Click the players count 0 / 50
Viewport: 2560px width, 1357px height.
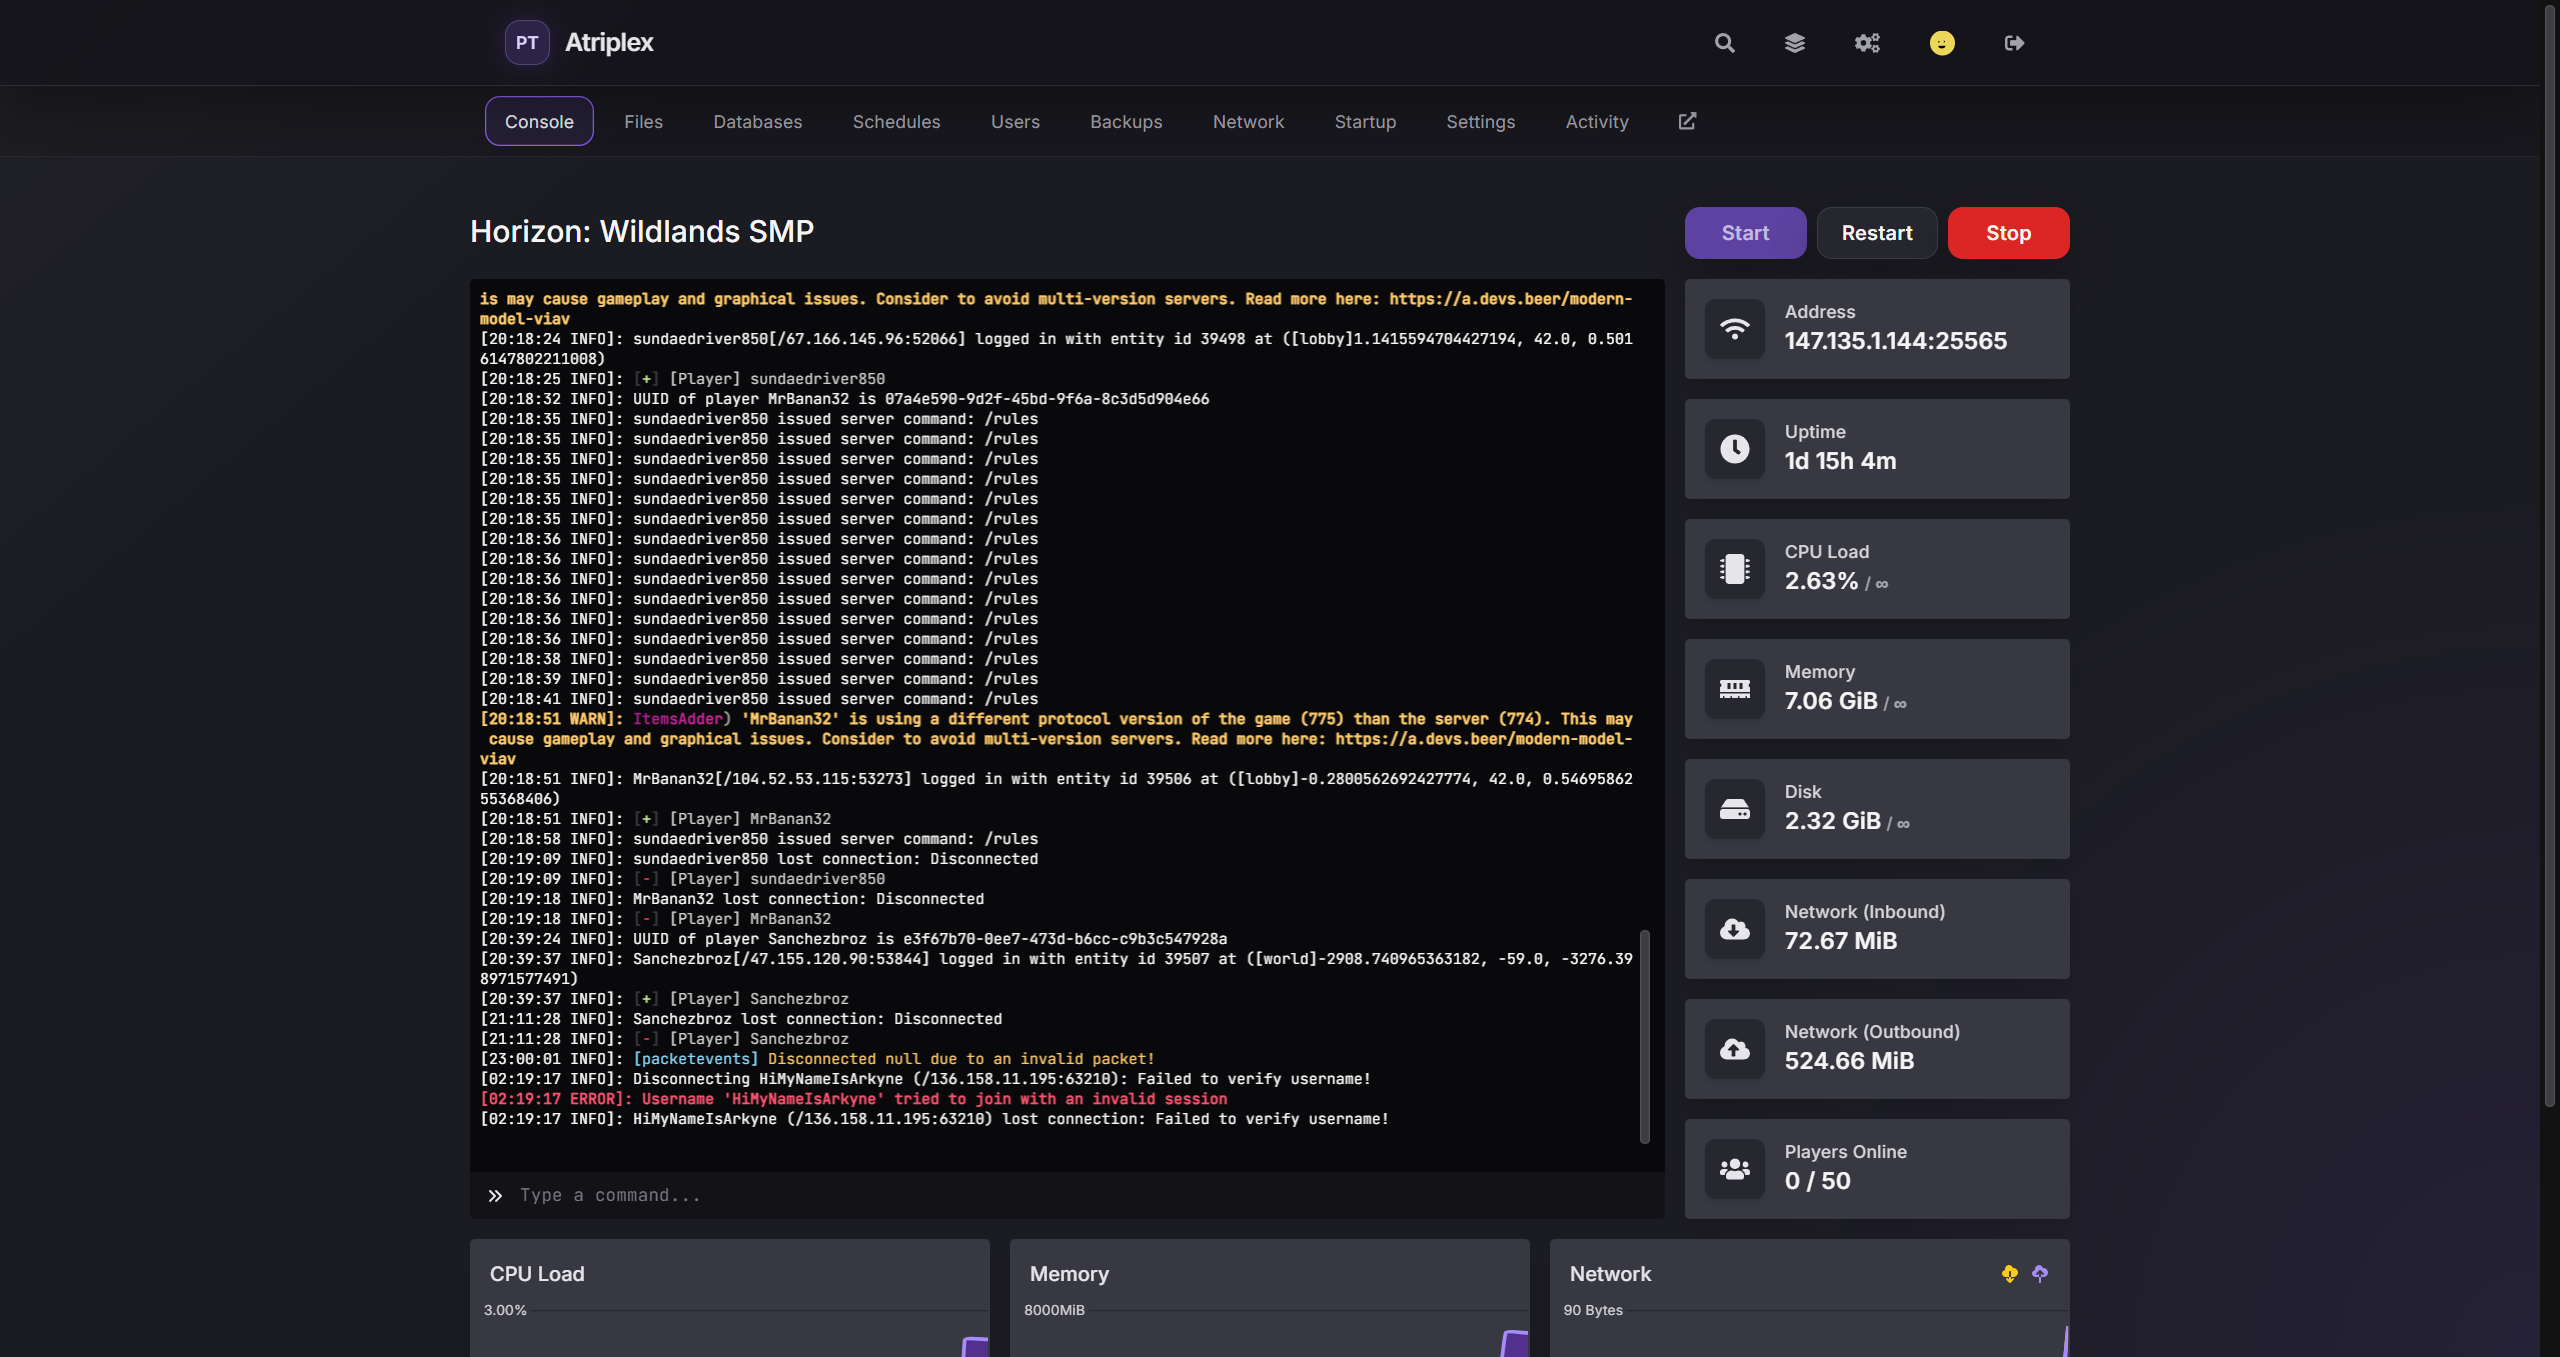coord(1817,1181)
